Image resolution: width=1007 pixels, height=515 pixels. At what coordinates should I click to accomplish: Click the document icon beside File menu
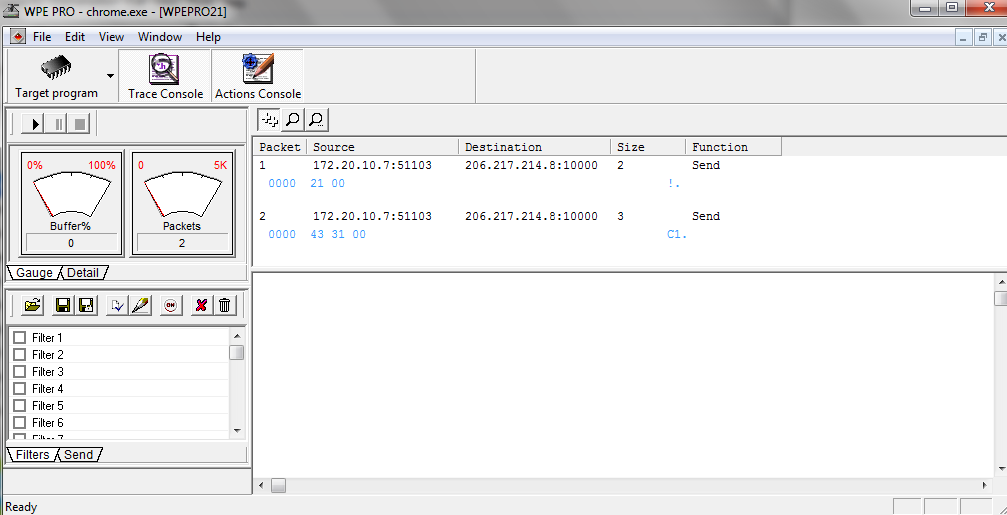pos(16,37)
